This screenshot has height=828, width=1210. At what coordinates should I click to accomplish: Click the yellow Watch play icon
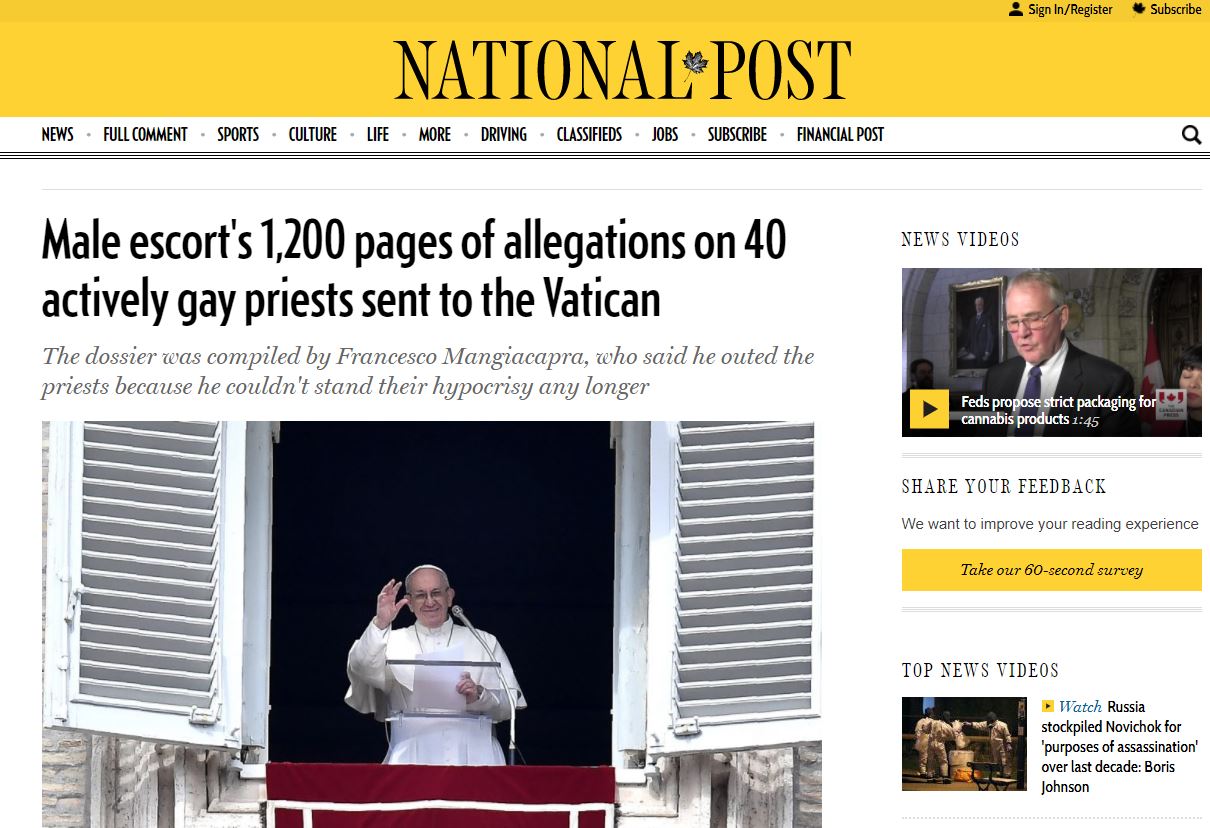[1048, 706]
